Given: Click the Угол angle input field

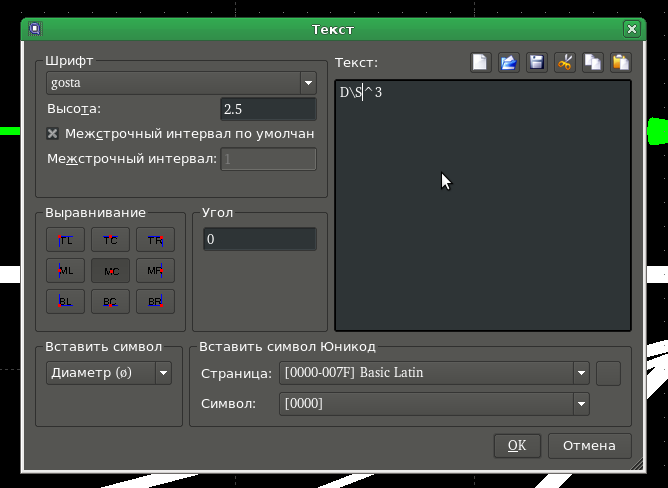Looking at the screenshot, I should [260, 239].
